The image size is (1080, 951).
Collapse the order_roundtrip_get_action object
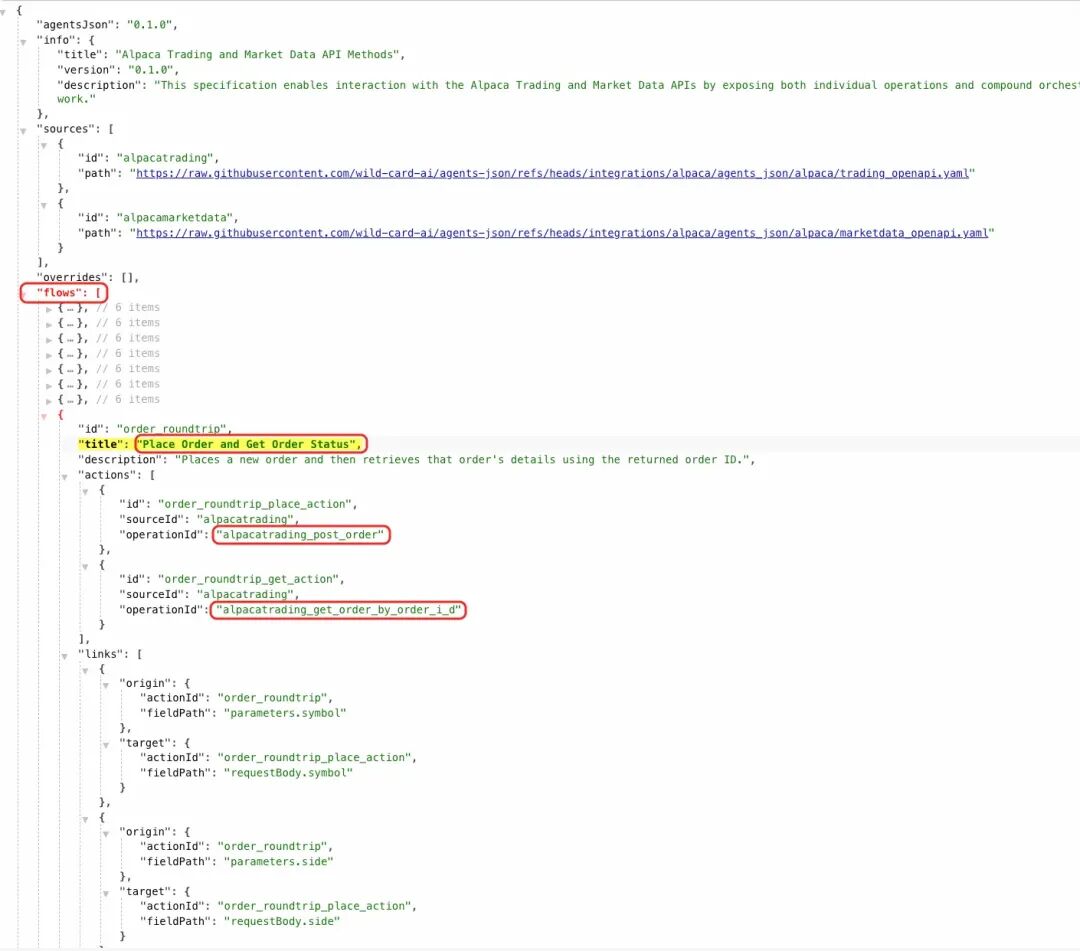[85, 567]
